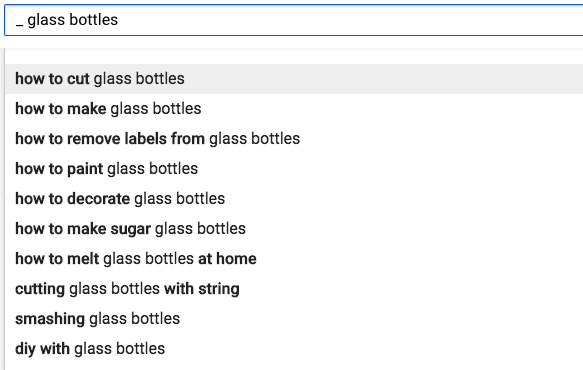The width and height of the screenshot is (583, 370).
Task: Pick the suggestion about melting at home
Action: [294, 259]
